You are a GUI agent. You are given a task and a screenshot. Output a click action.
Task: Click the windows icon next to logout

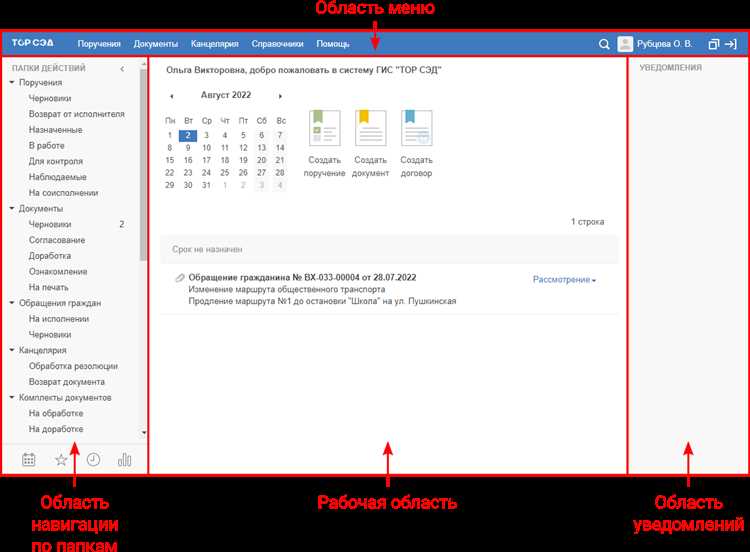(x=713, y=44)
